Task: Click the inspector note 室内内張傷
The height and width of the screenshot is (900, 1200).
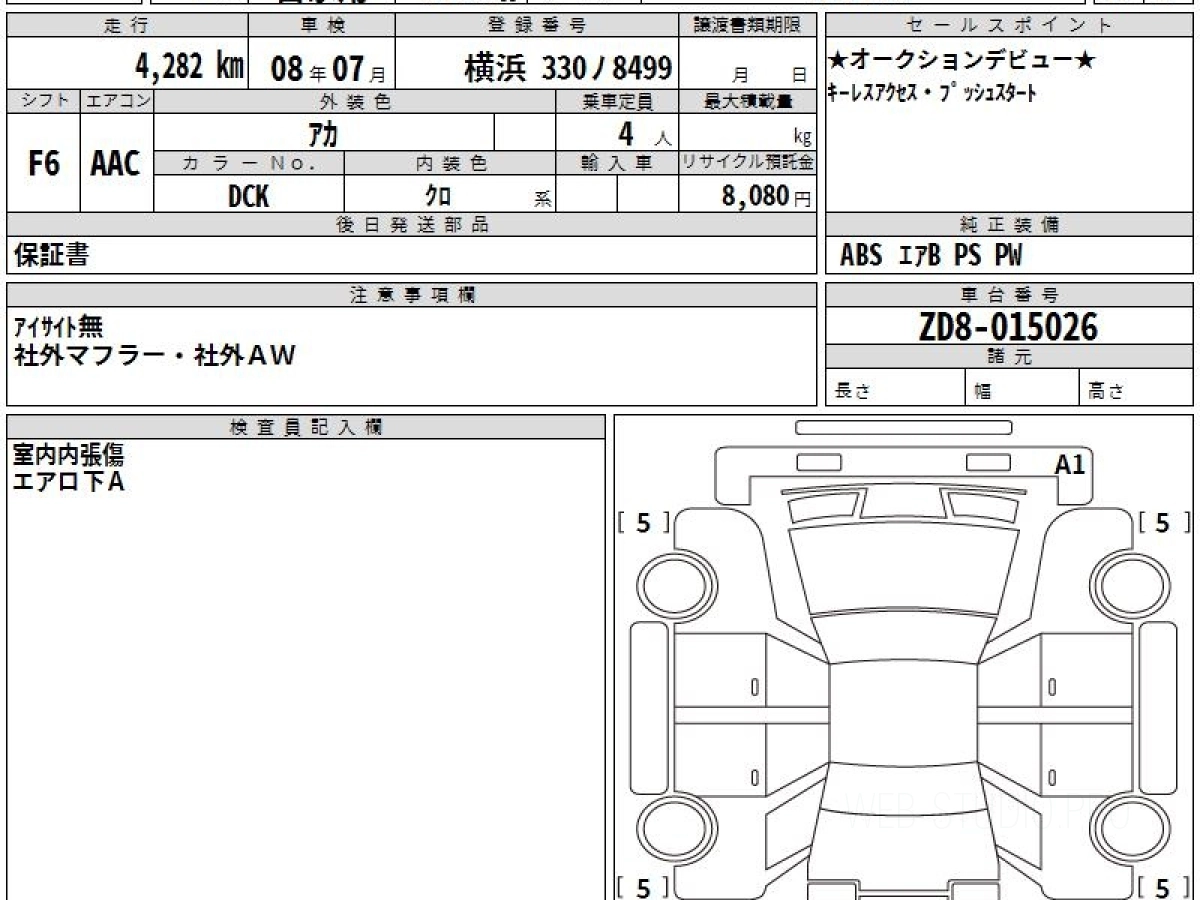Action: [x=68, y=456]
